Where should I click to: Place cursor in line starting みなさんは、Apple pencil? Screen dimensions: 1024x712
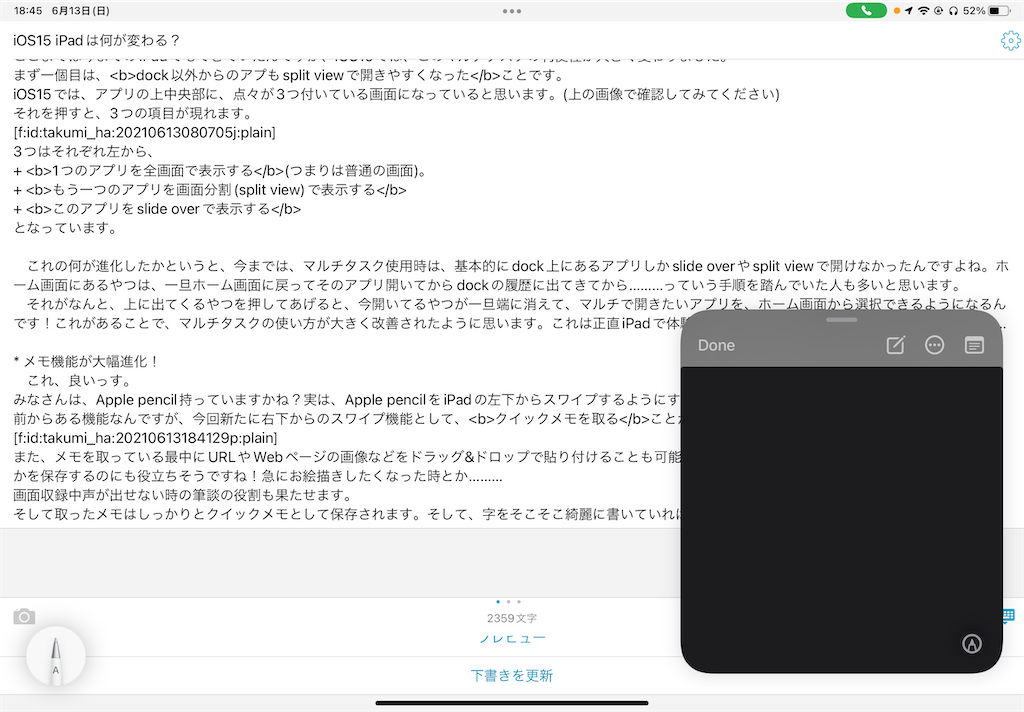(346, 400)
